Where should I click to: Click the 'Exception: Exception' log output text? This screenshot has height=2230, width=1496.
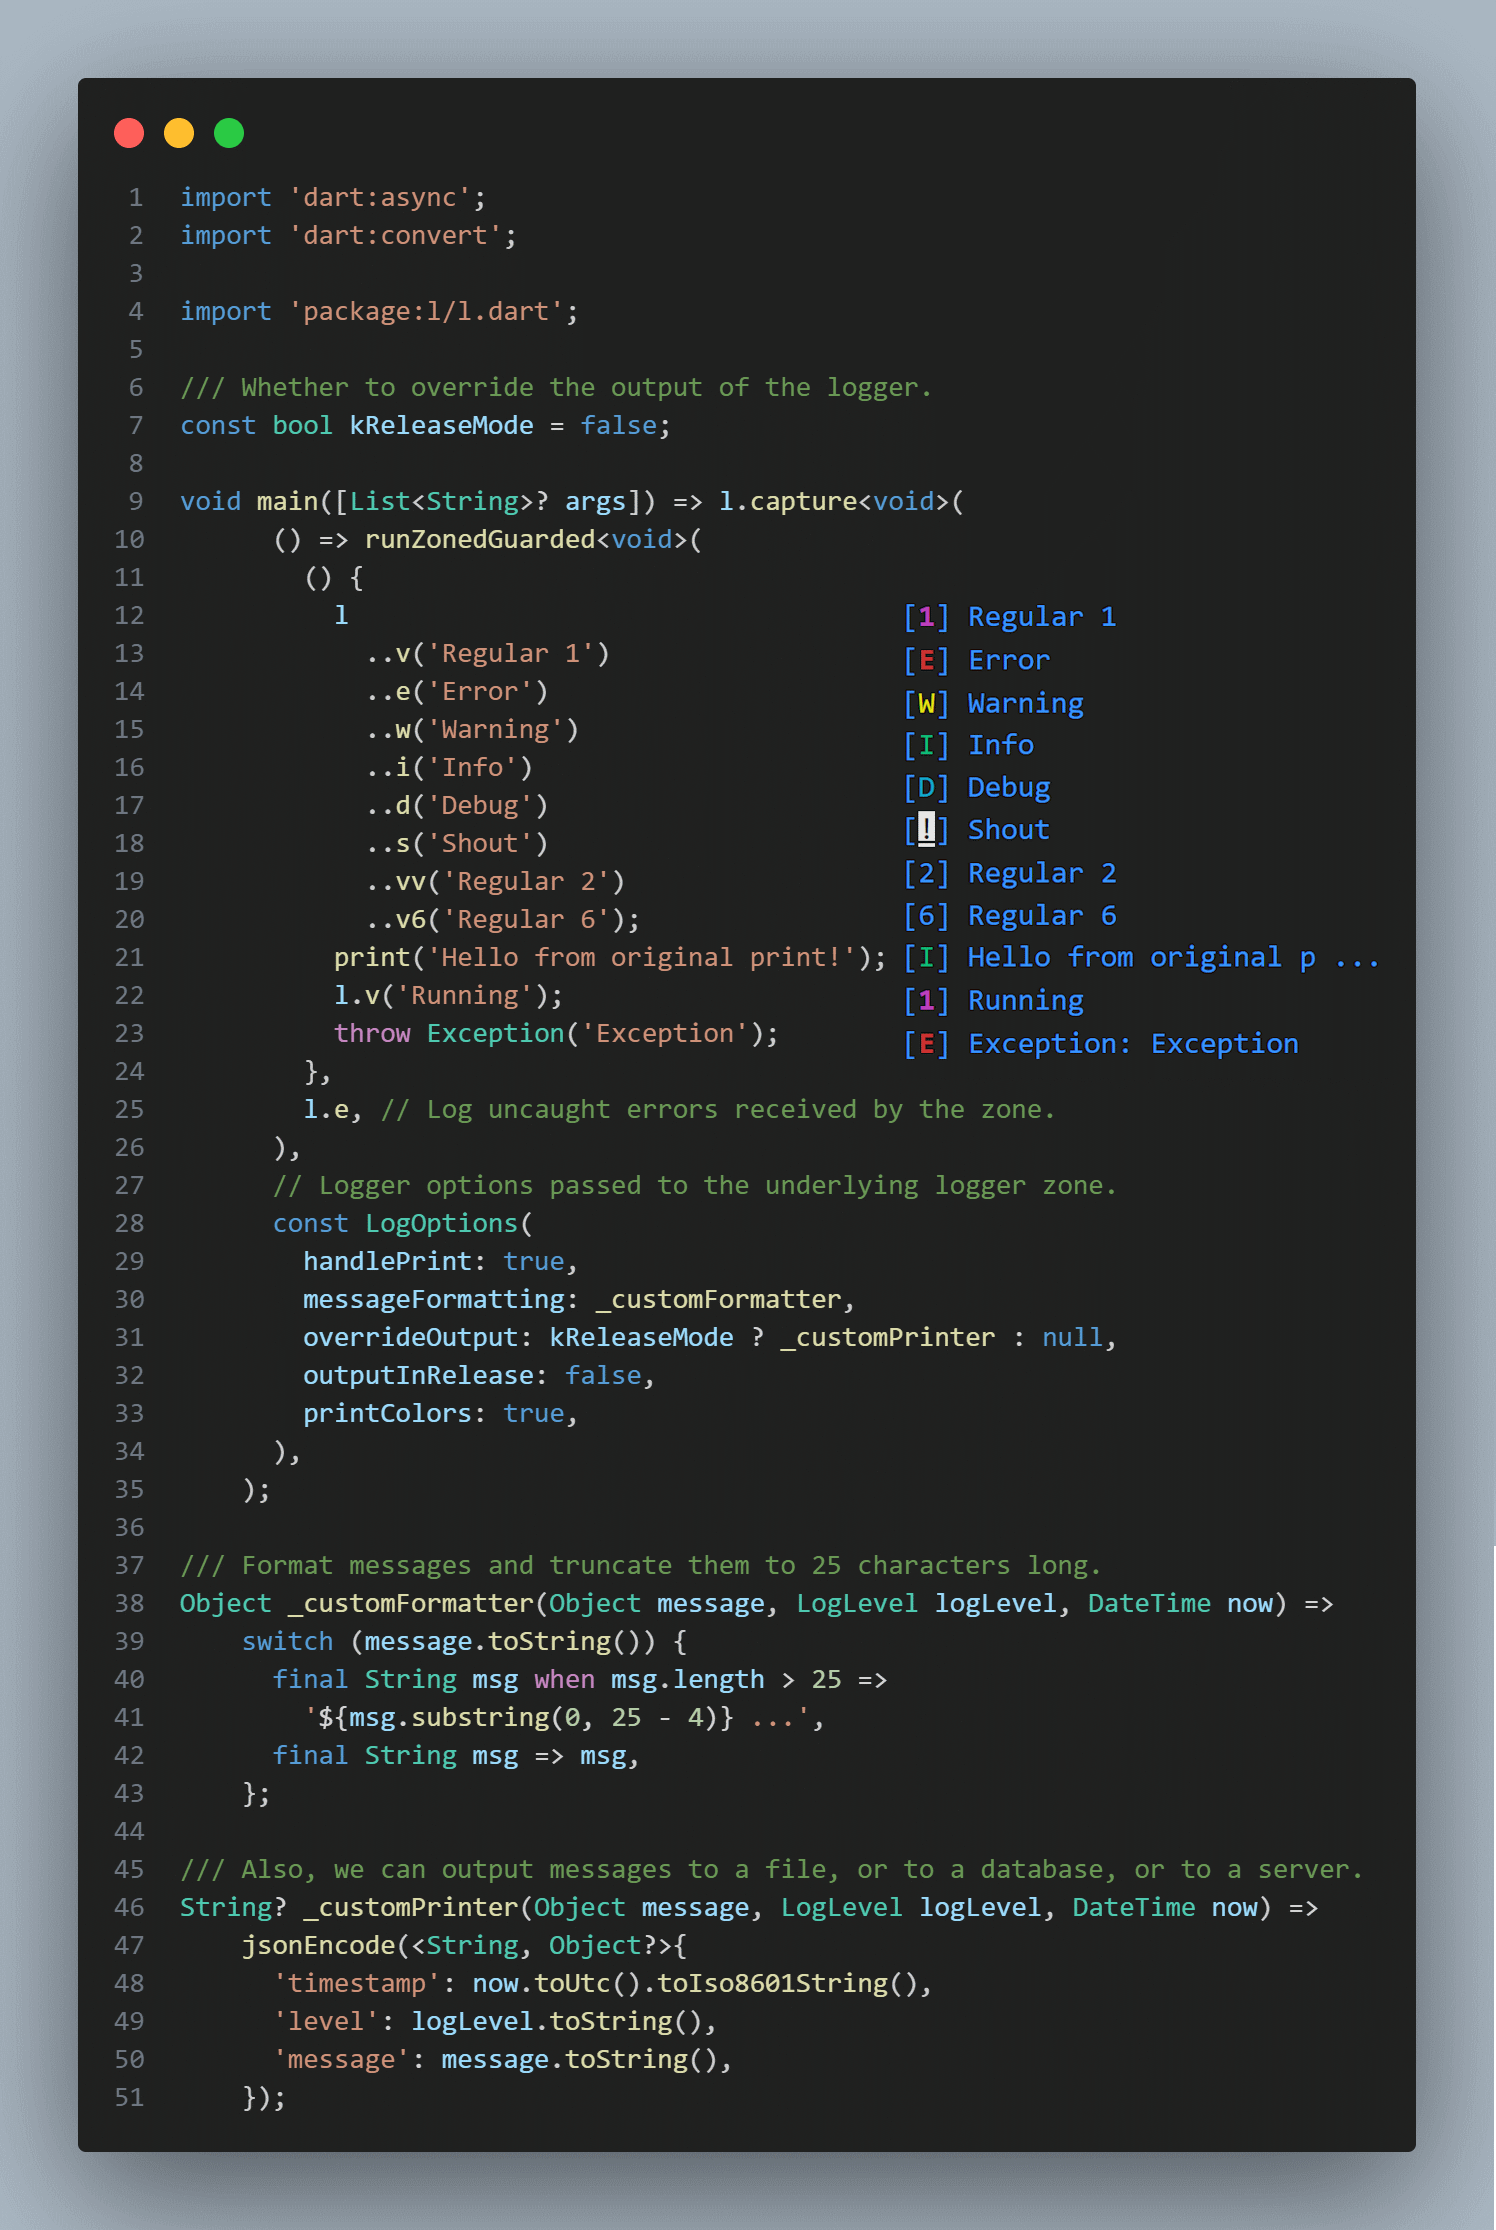tap(1133, 1044)
